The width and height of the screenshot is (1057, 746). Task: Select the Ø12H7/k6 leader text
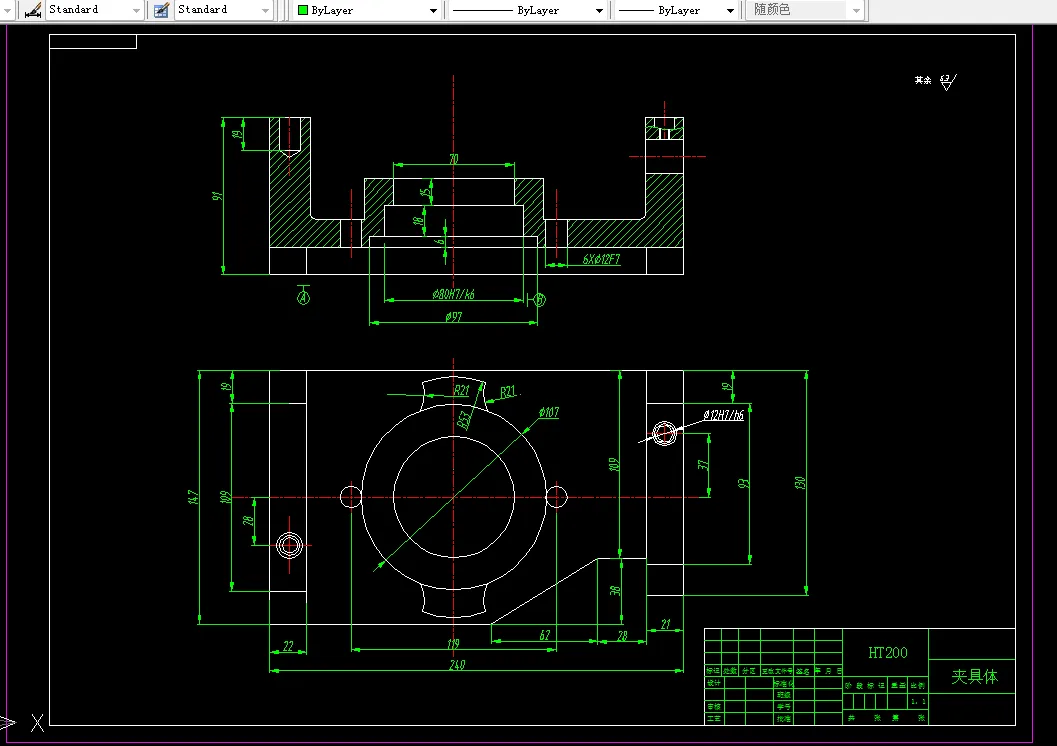[723, 415]
